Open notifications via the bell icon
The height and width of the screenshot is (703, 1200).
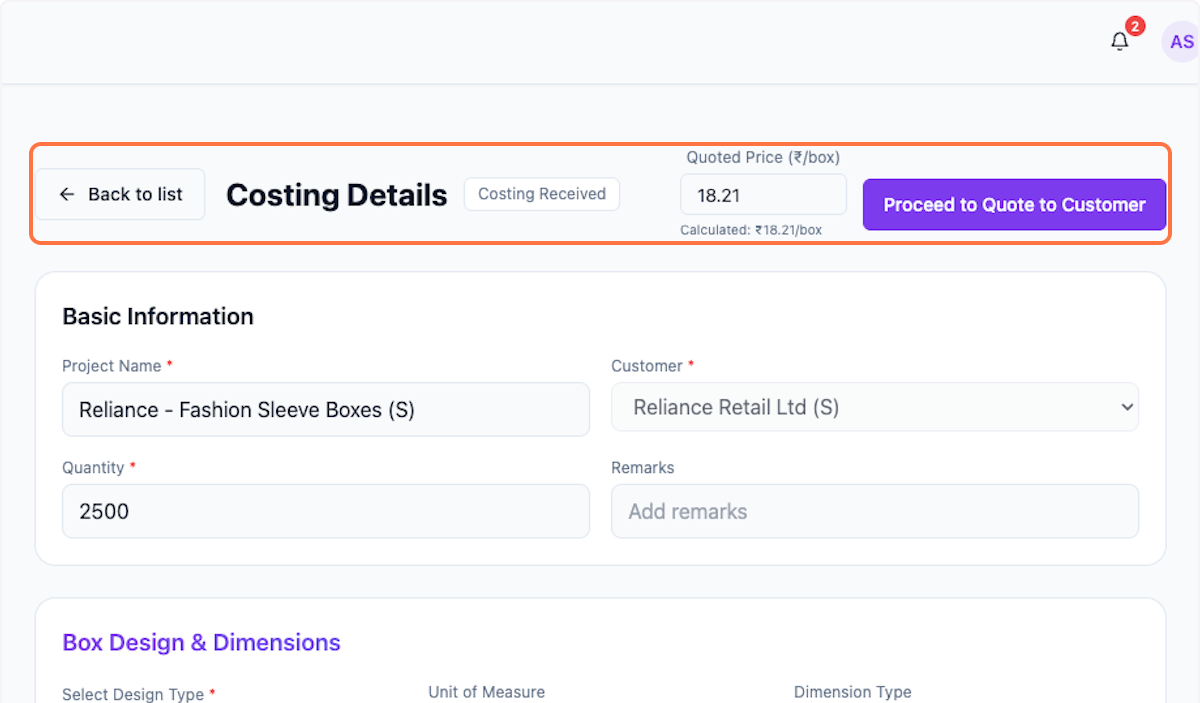(x=1119, y=41)
